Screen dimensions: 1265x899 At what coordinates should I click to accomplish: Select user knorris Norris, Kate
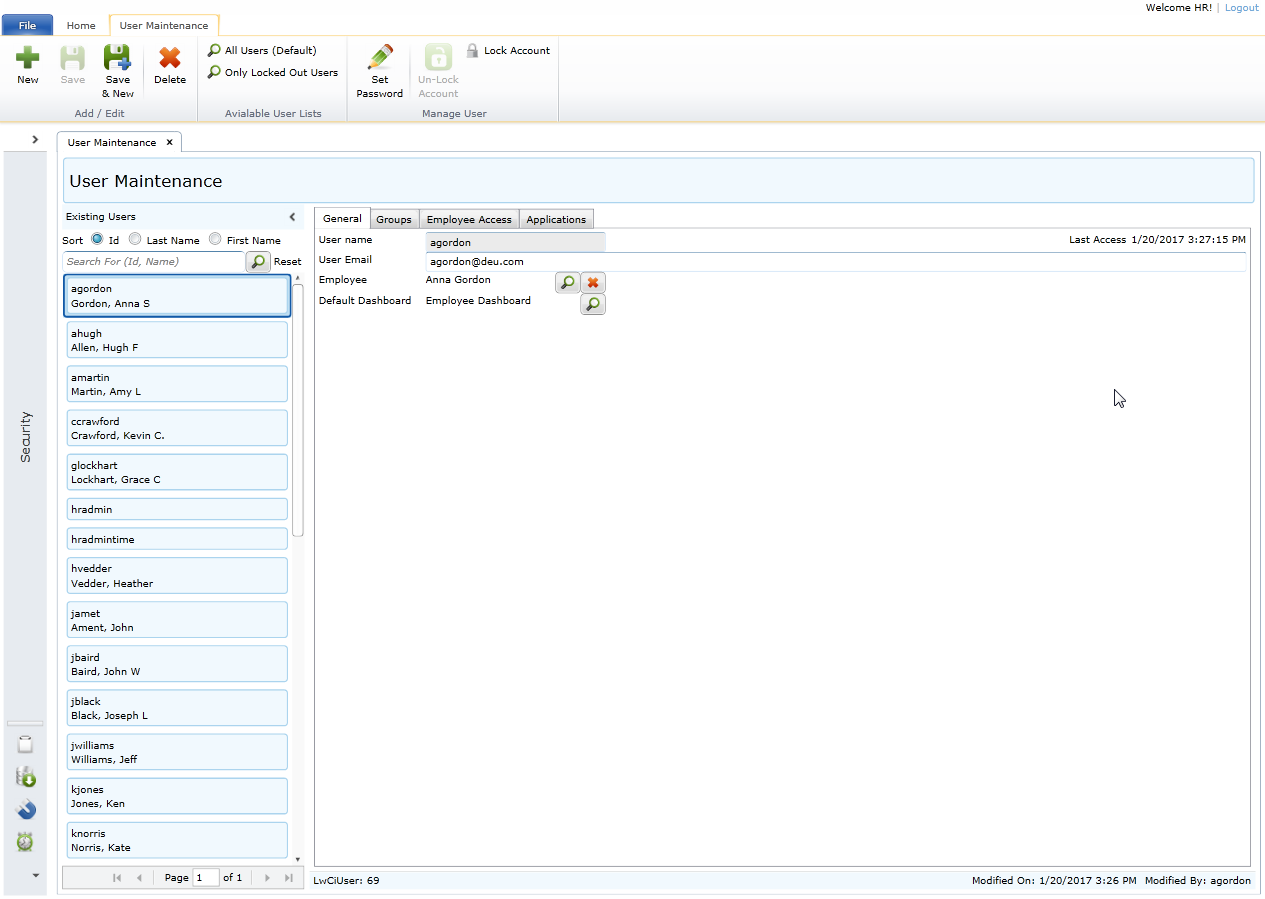pos(178,840)
